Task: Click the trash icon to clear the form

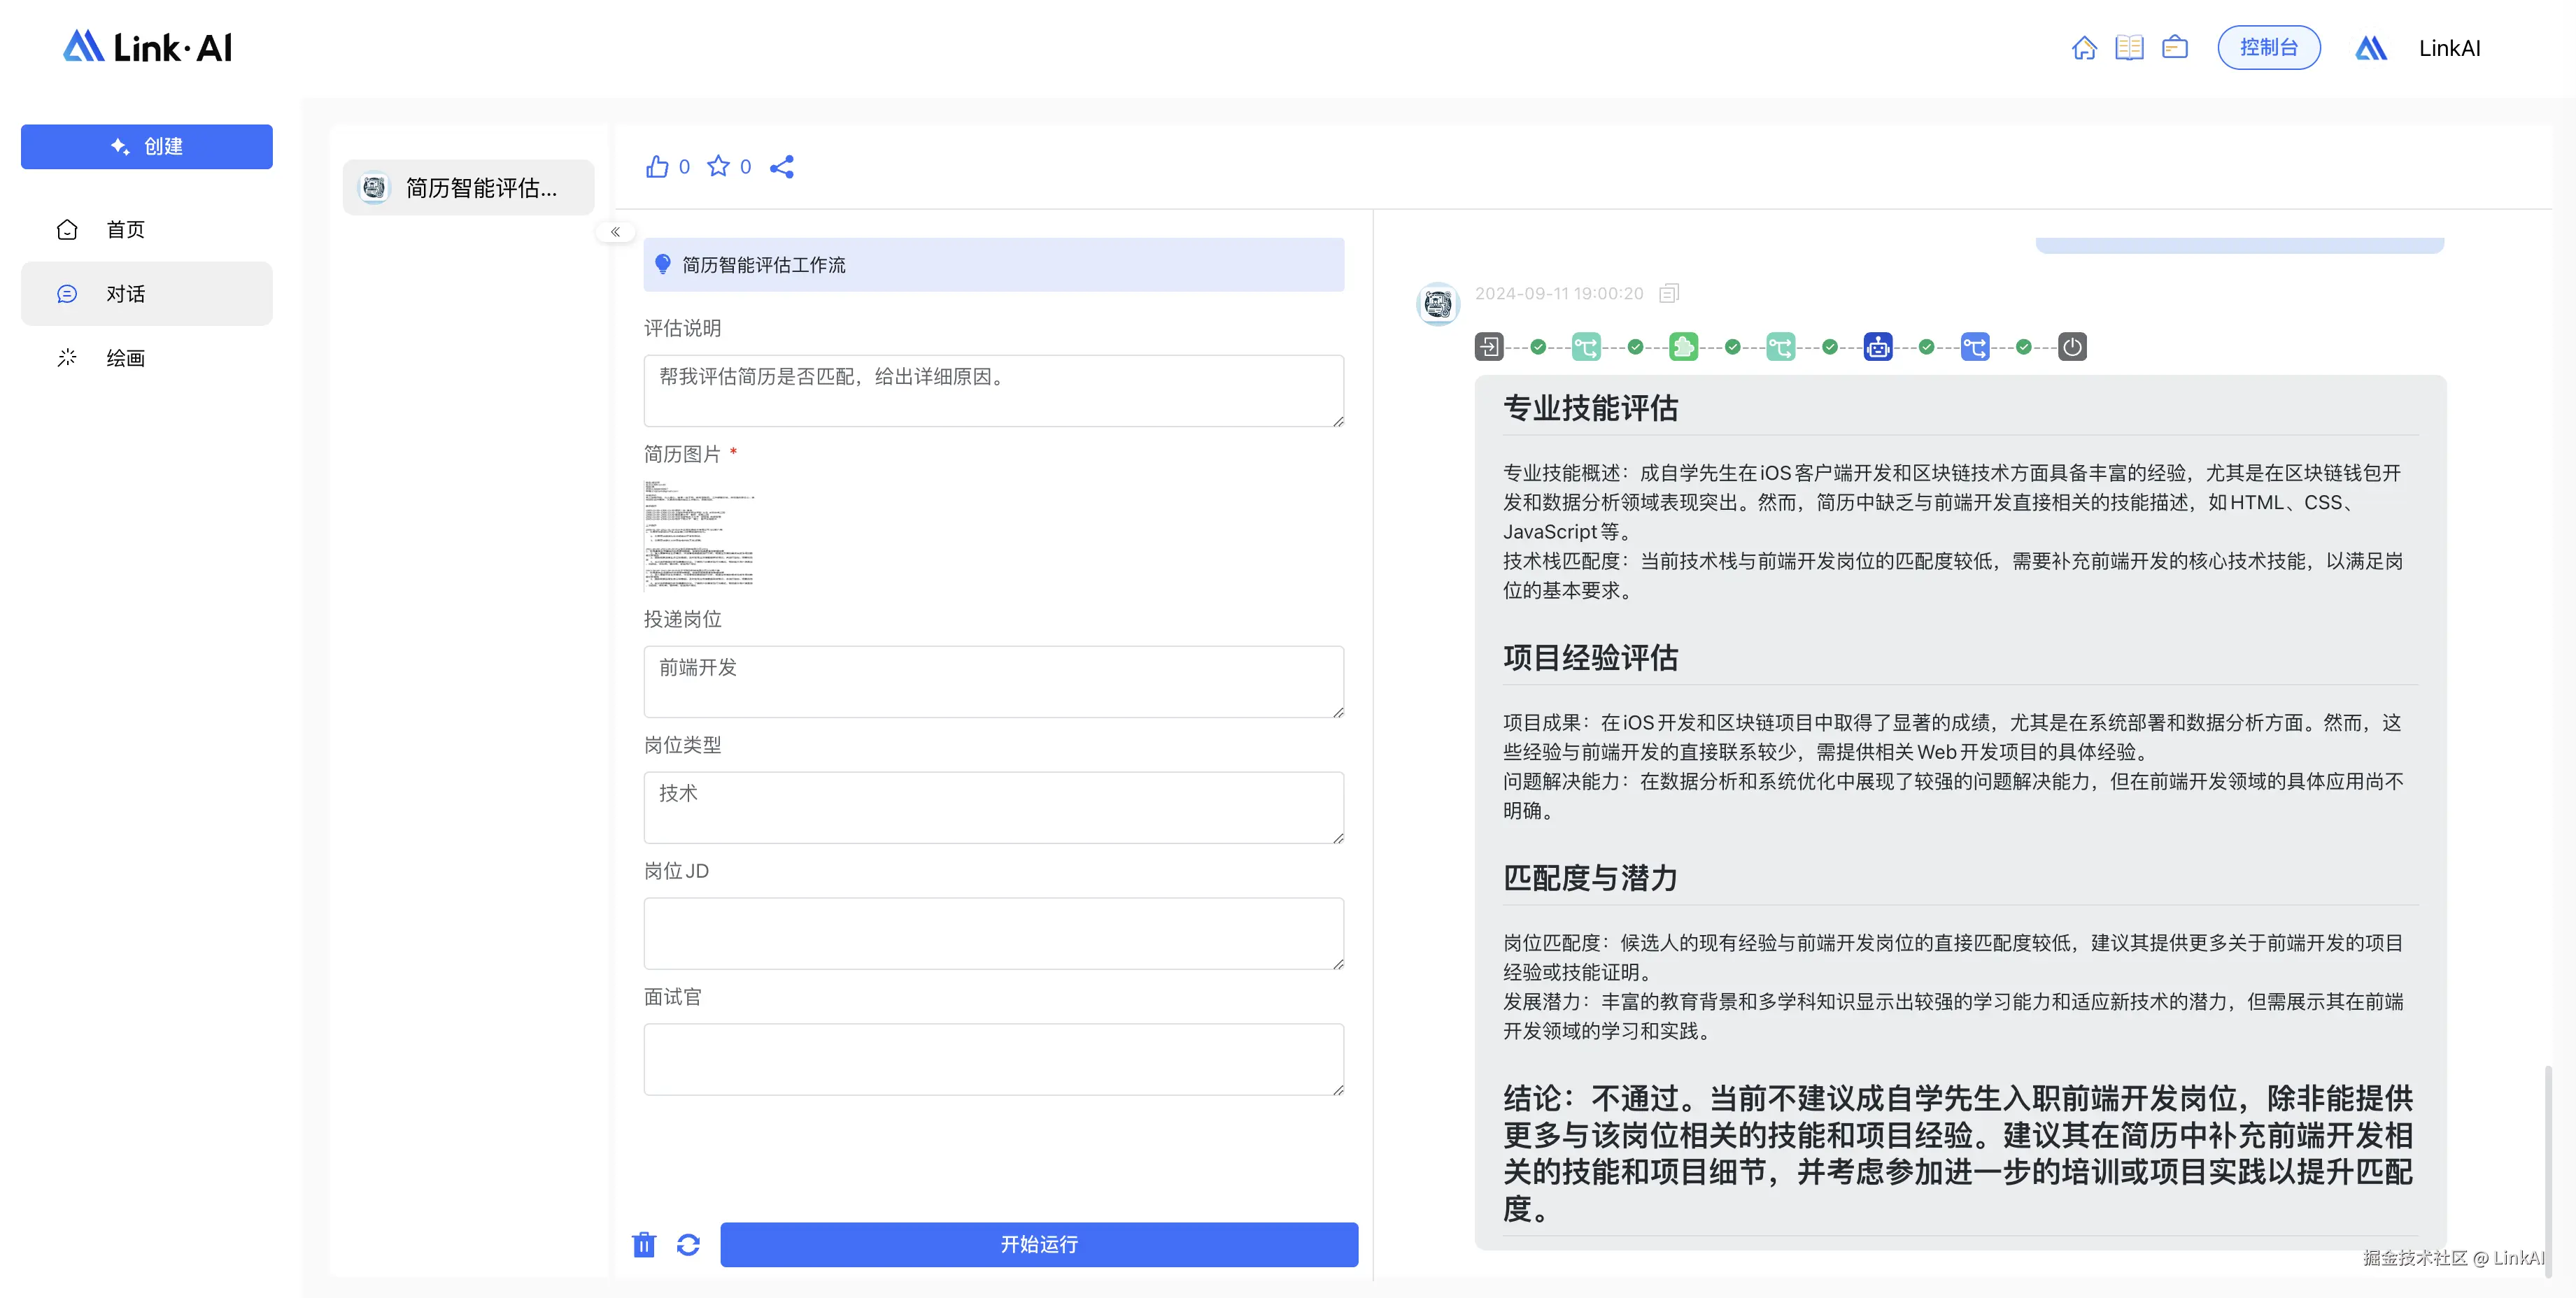Action: (644, 1245)
